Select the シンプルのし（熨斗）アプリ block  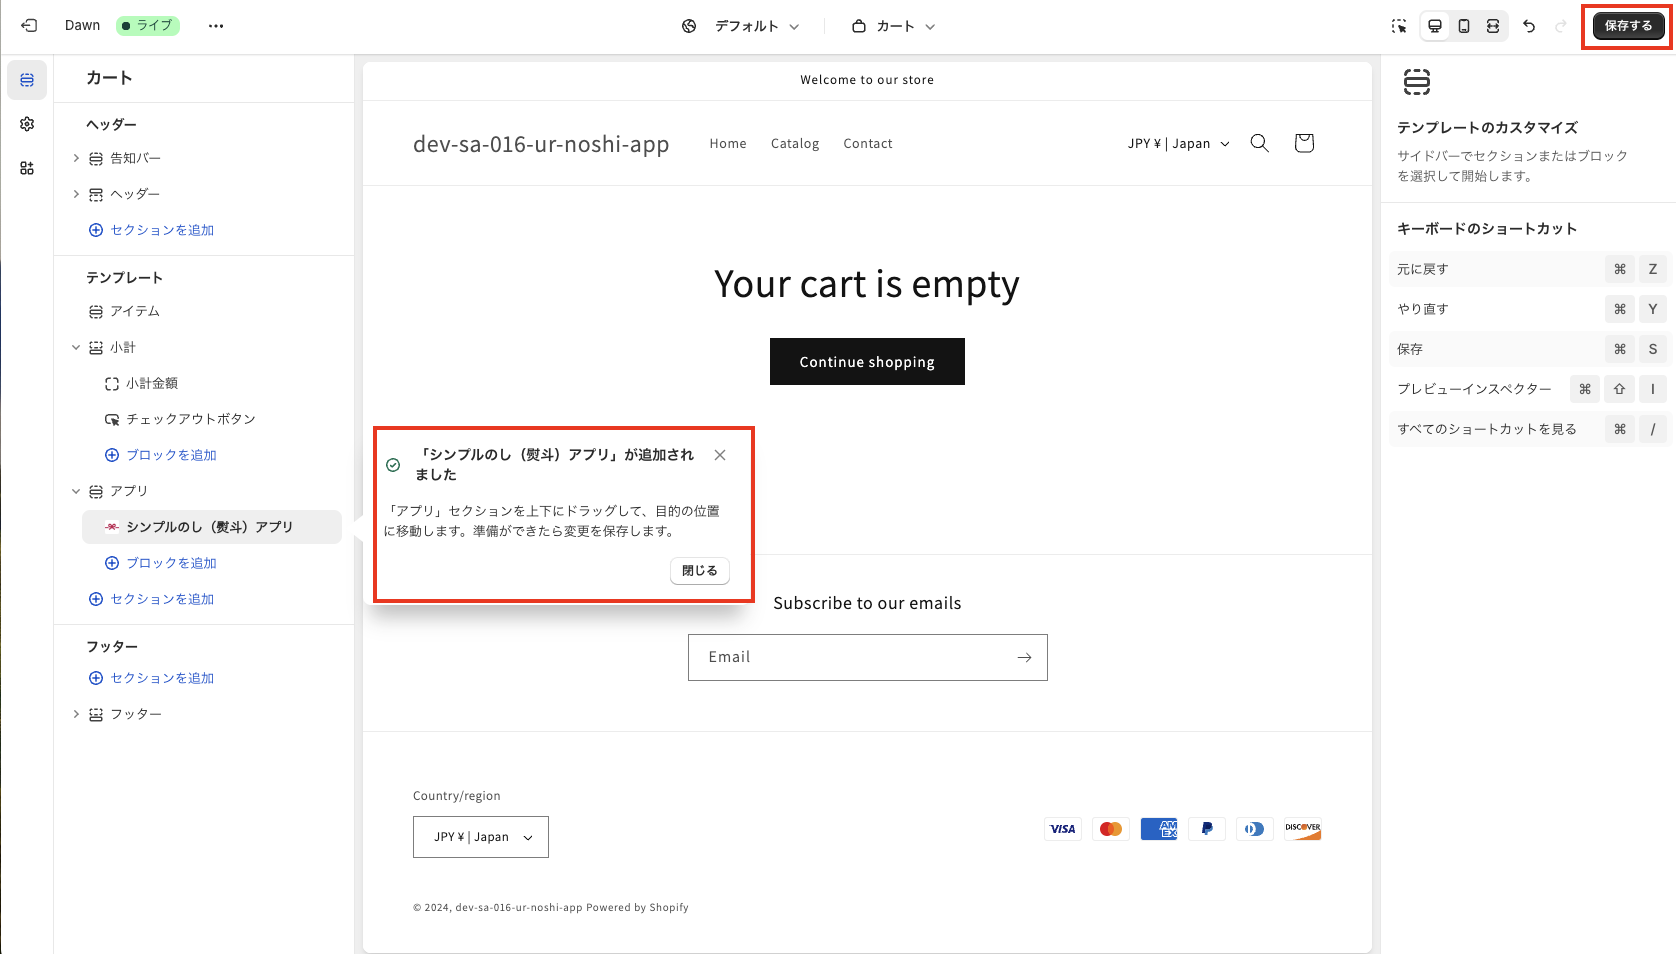tap(212, 527)
